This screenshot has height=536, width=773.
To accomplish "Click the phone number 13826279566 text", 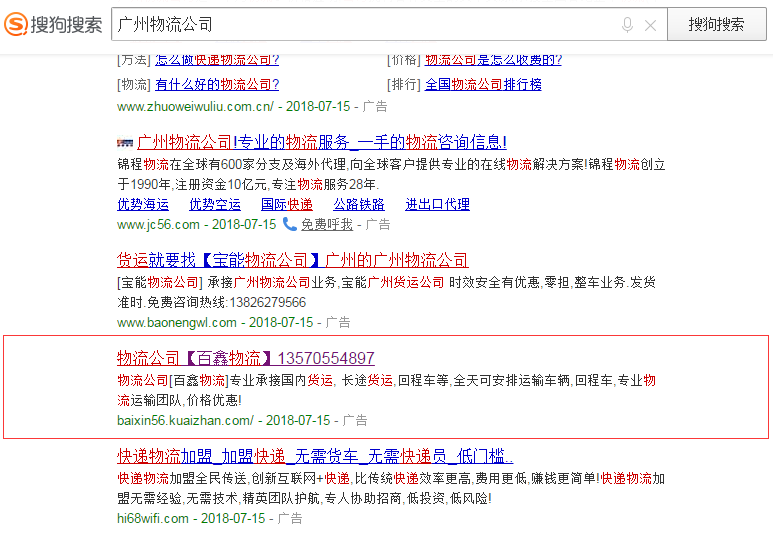I will pos(268,302).
